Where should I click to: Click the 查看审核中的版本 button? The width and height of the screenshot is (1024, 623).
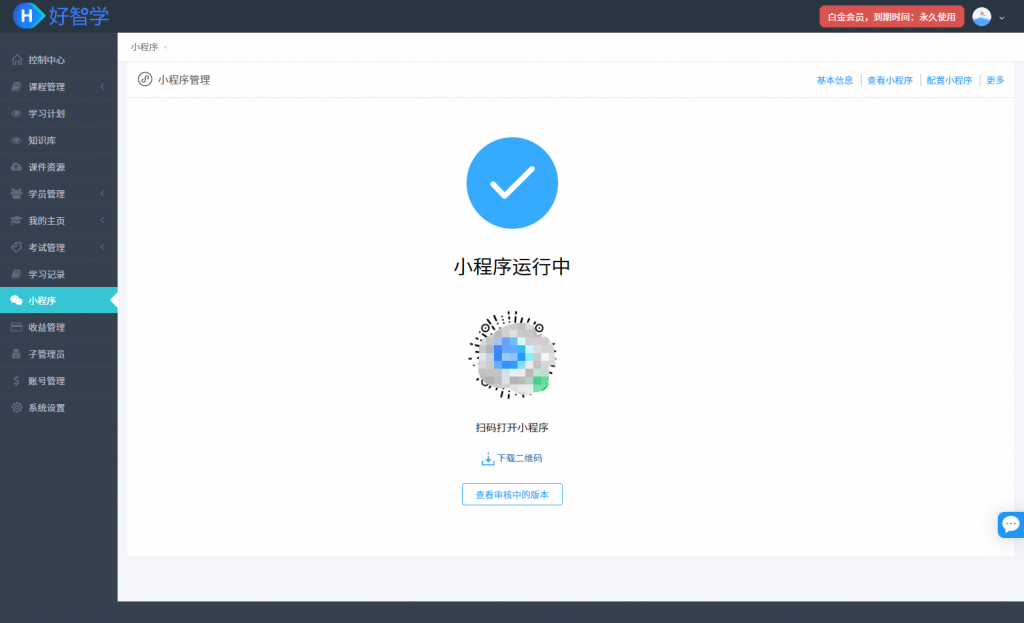pyautogui.click(x=512, y=494)
